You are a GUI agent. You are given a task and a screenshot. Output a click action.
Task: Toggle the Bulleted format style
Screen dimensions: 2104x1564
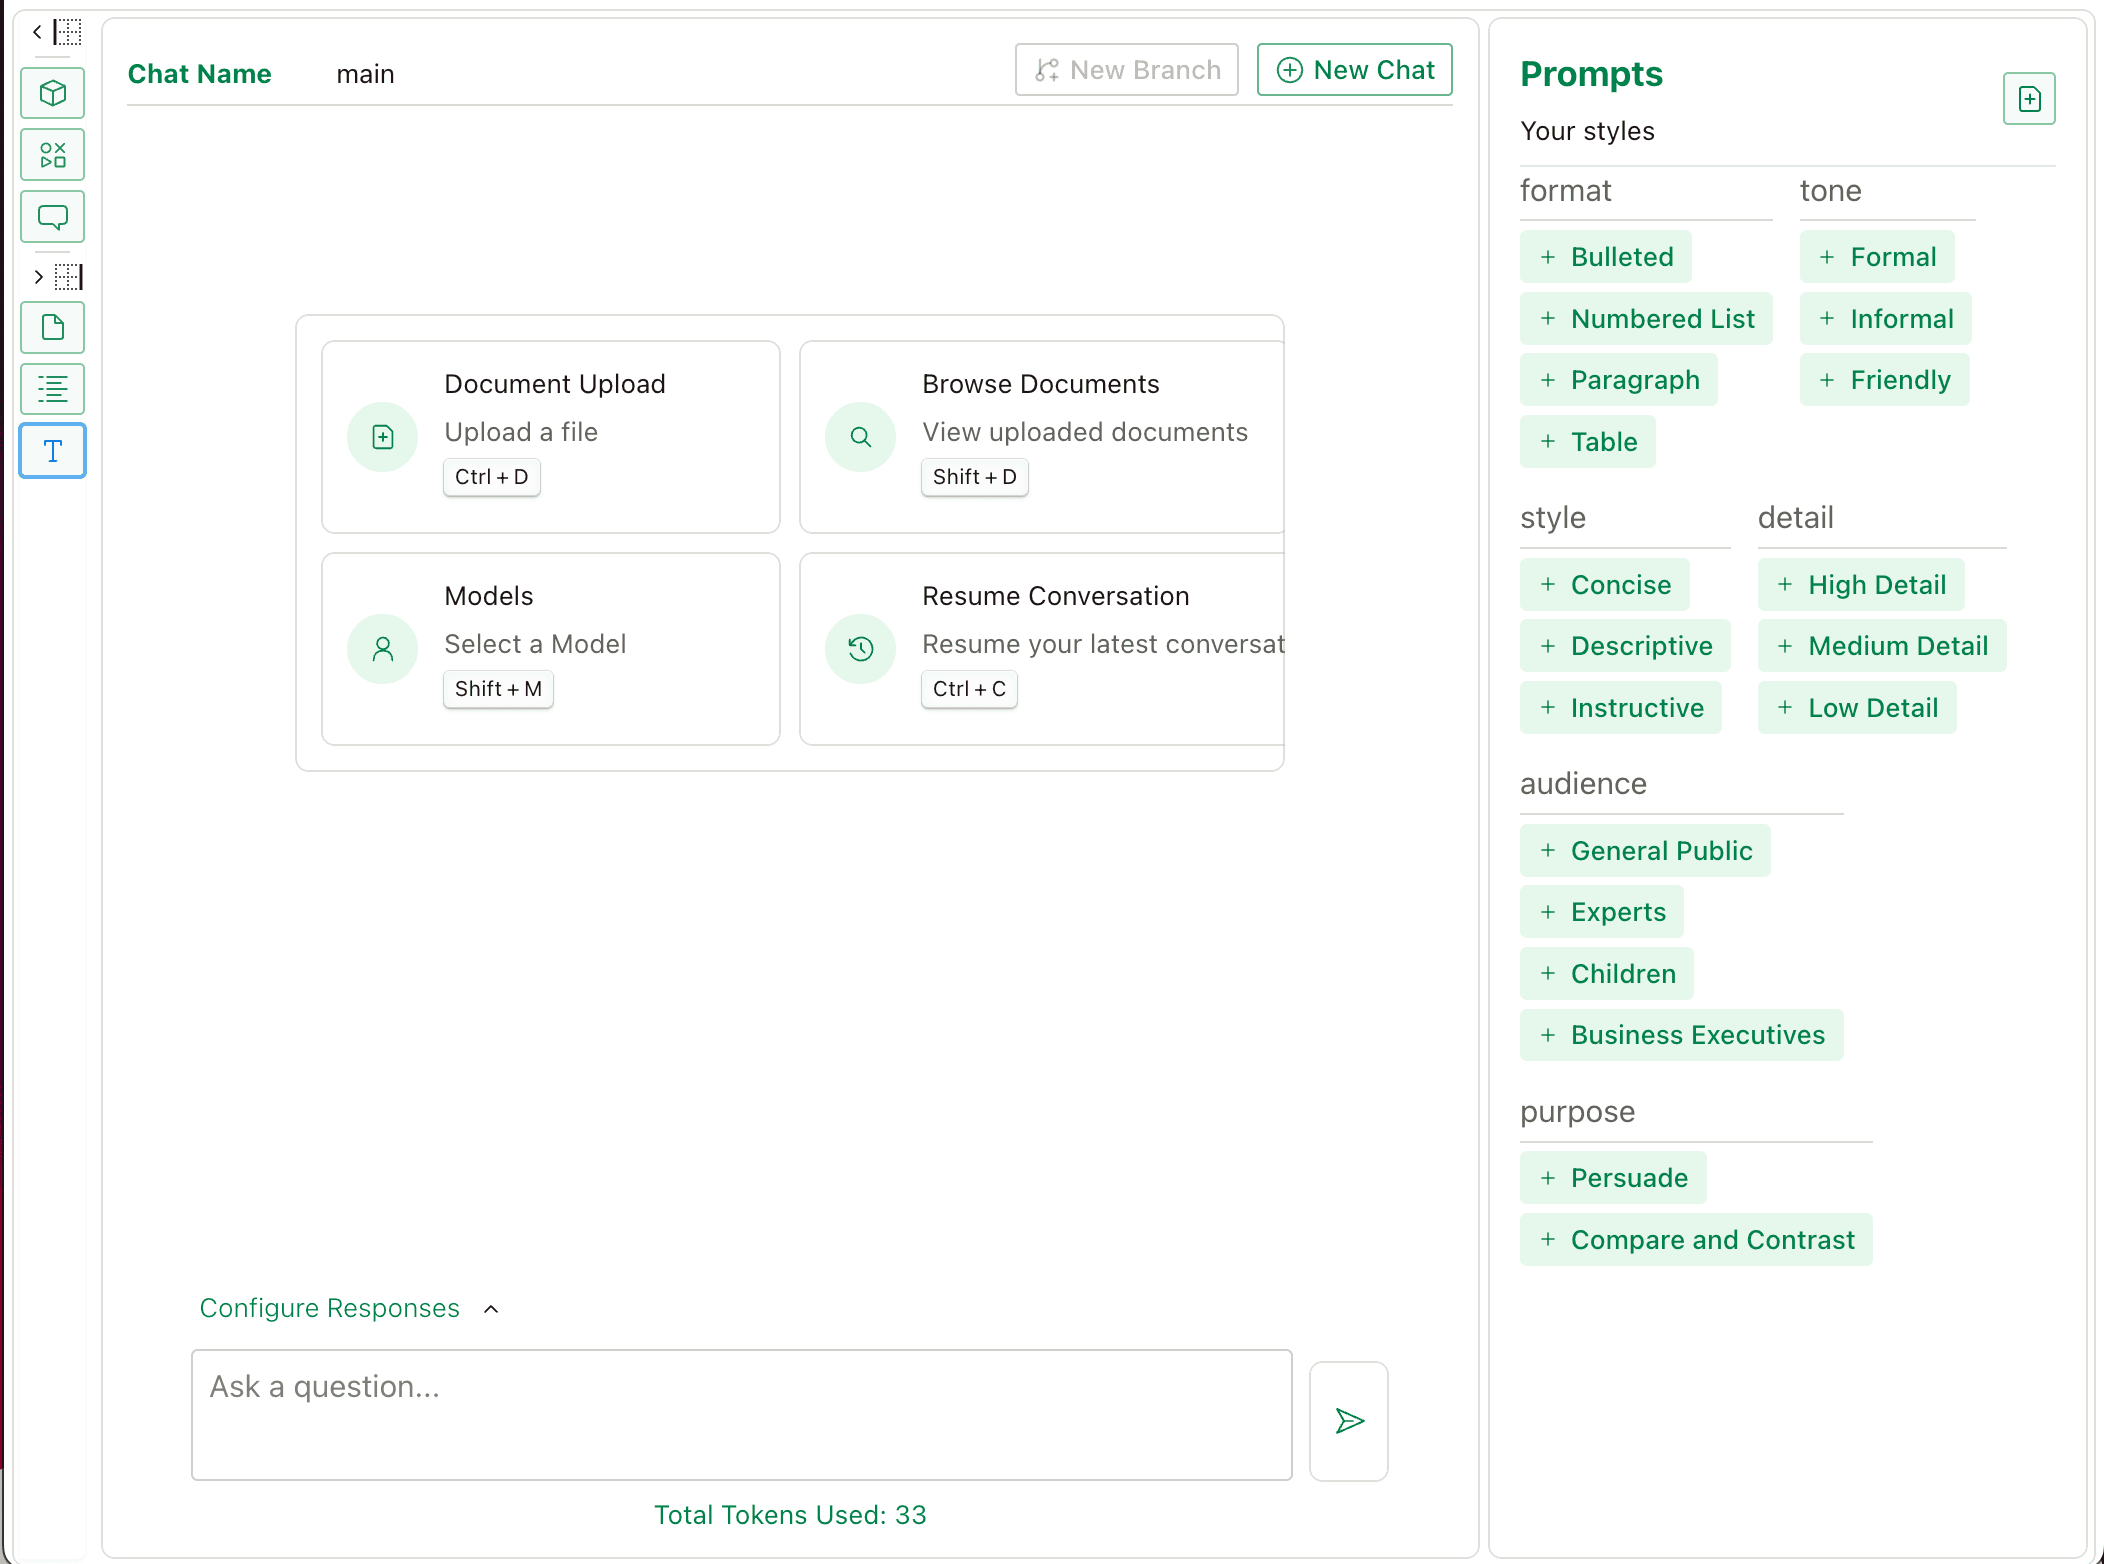tap(1606, 257)
